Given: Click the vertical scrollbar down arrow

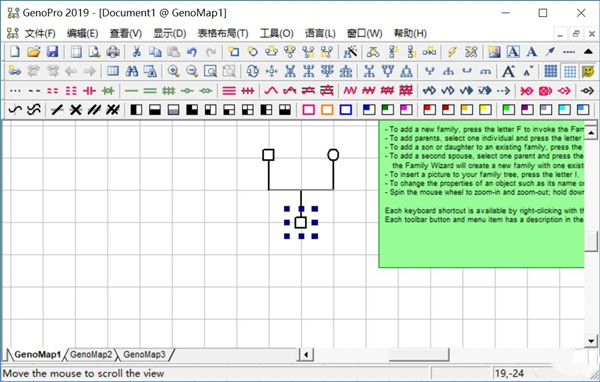Looking at the screenshot, I should coord(591,341).
